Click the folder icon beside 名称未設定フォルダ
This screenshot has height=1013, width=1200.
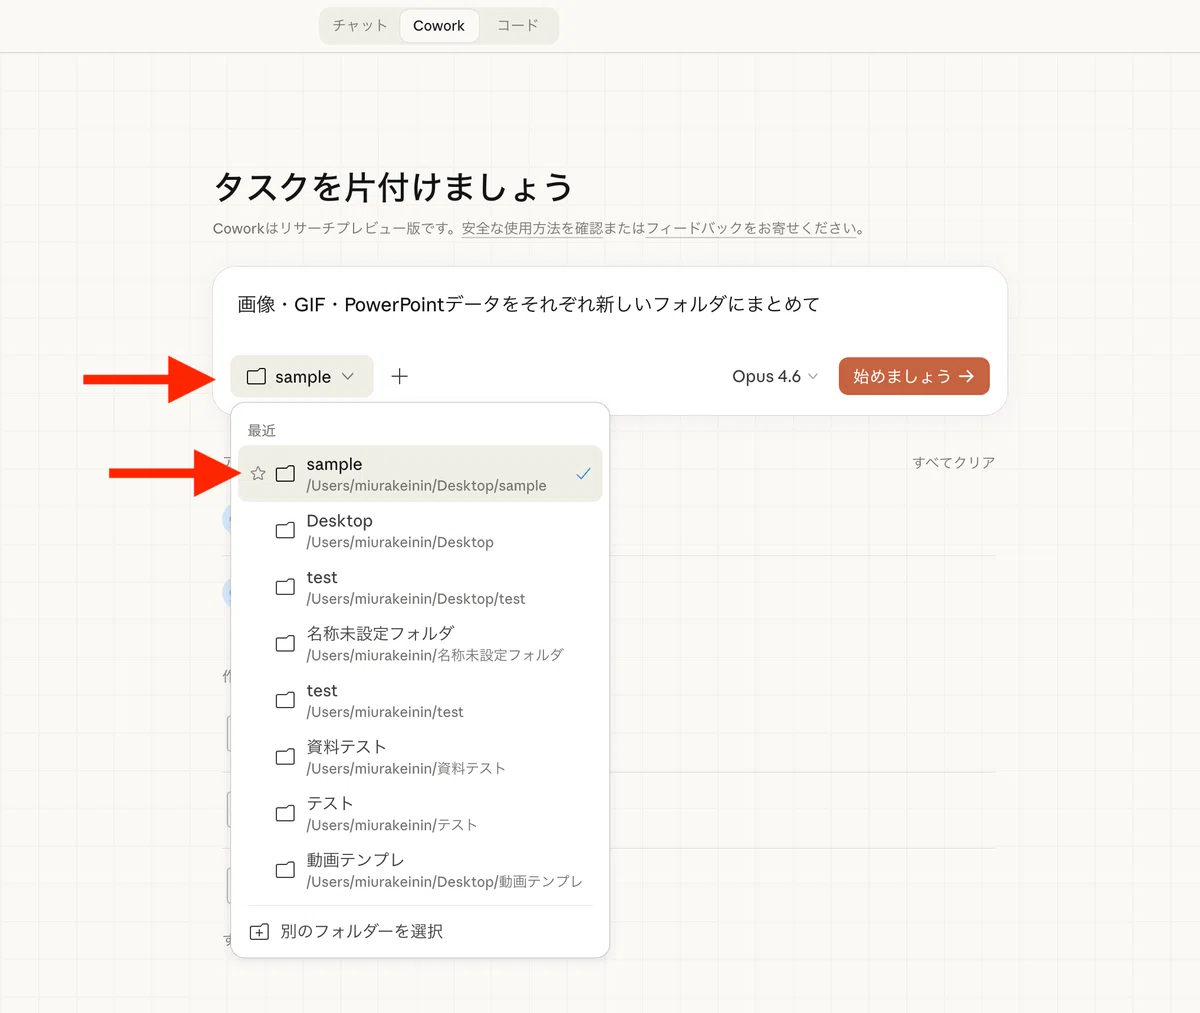tap(285, 643)
